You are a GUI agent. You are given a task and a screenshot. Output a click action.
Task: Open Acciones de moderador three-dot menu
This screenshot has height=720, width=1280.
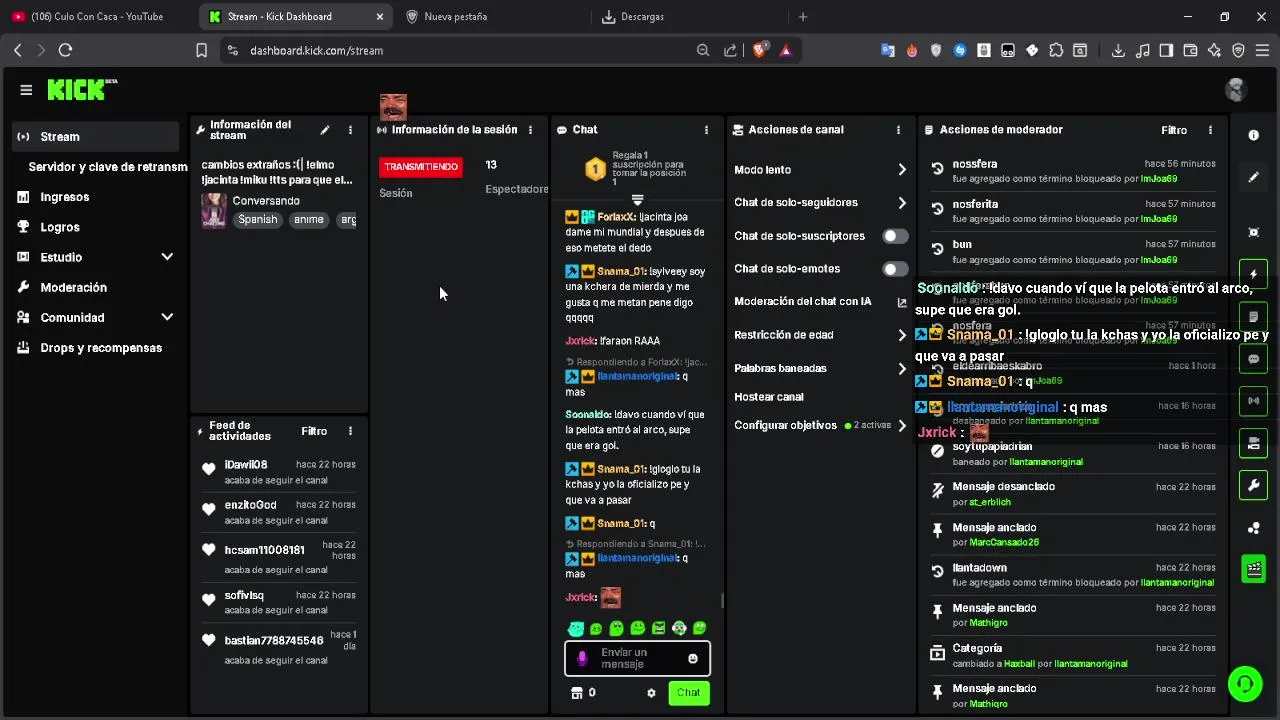coord(1210,130)
